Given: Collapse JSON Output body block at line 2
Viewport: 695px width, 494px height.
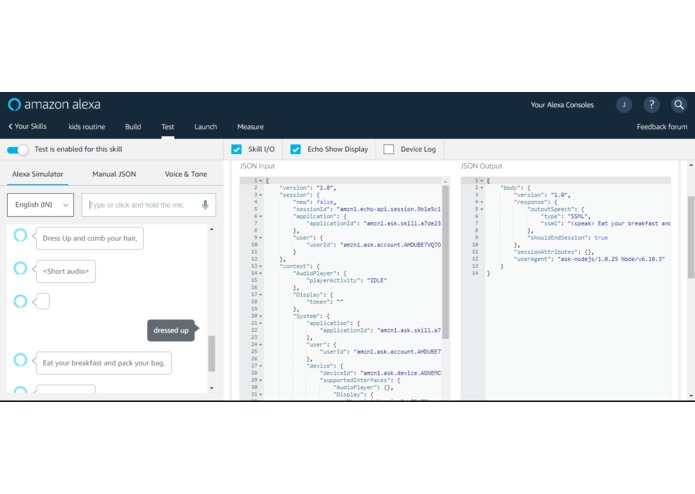Looking at the screenshot, I should [482, 188].
